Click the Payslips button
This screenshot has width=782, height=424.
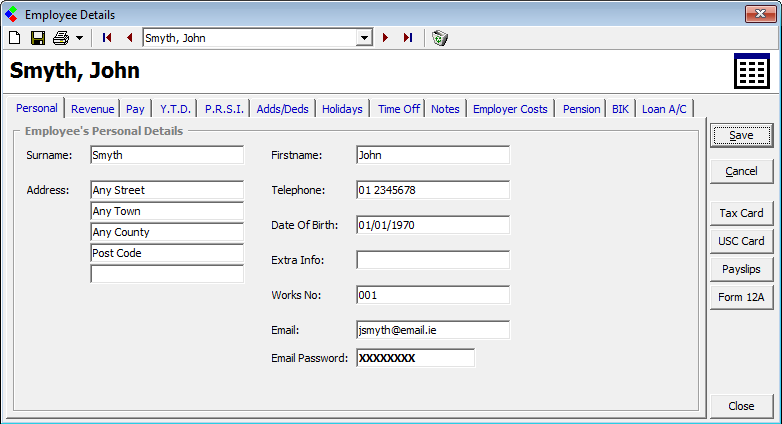[x=740, y=269]
